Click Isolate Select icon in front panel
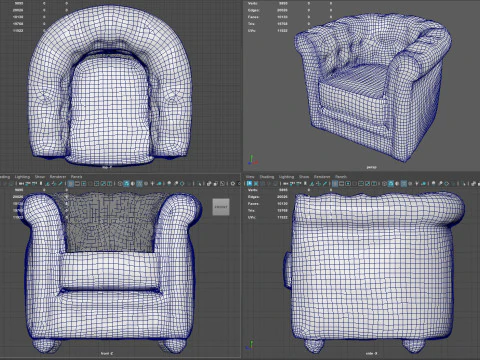The width and height of the screenshot is (480, 360). (199, 184)
